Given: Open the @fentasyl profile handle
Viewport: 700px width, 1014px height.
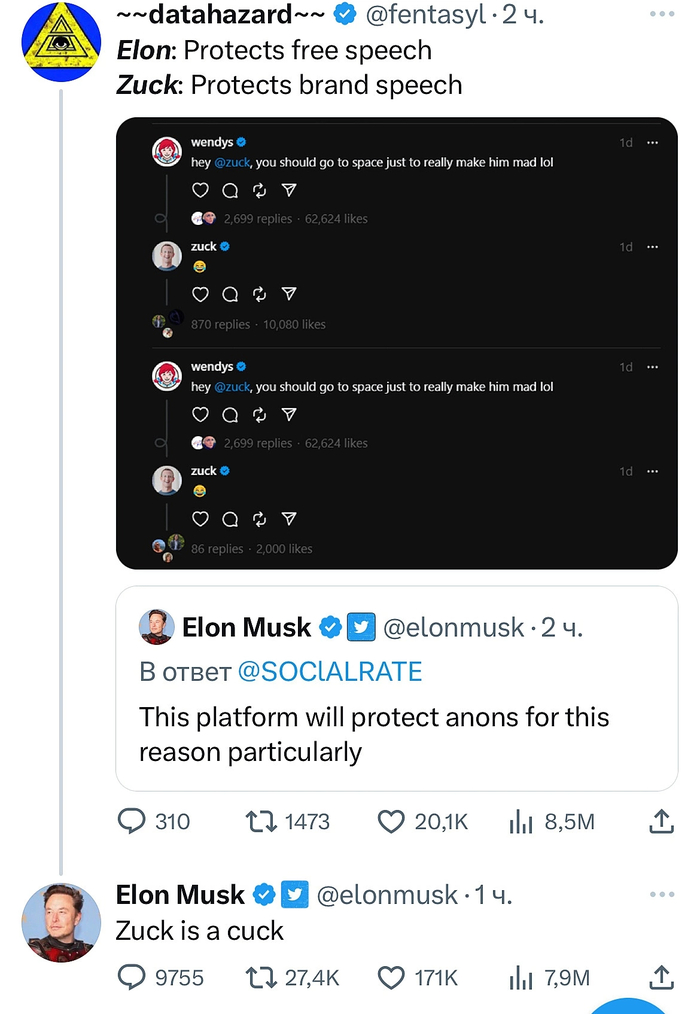Looking at the screenshot, I should (428, 15).
